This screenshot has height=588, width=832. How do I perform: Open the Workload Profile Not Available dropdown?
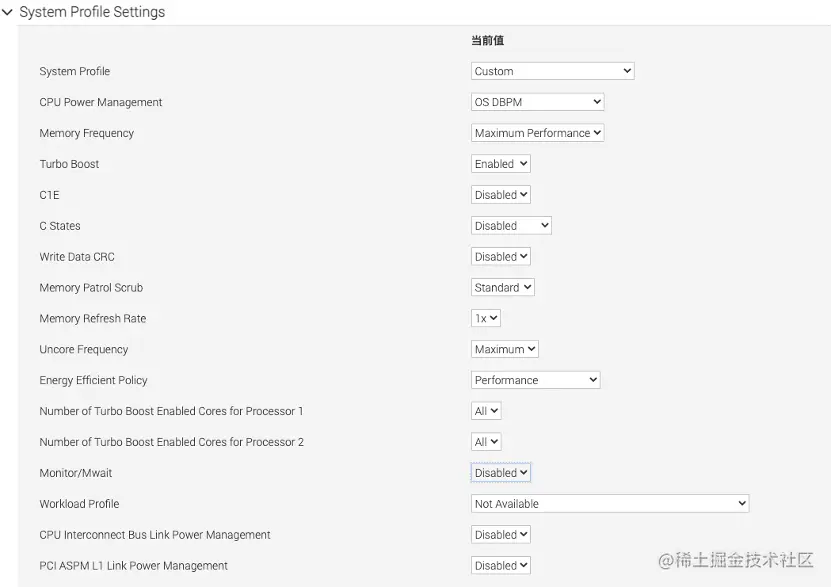[610, 504]
